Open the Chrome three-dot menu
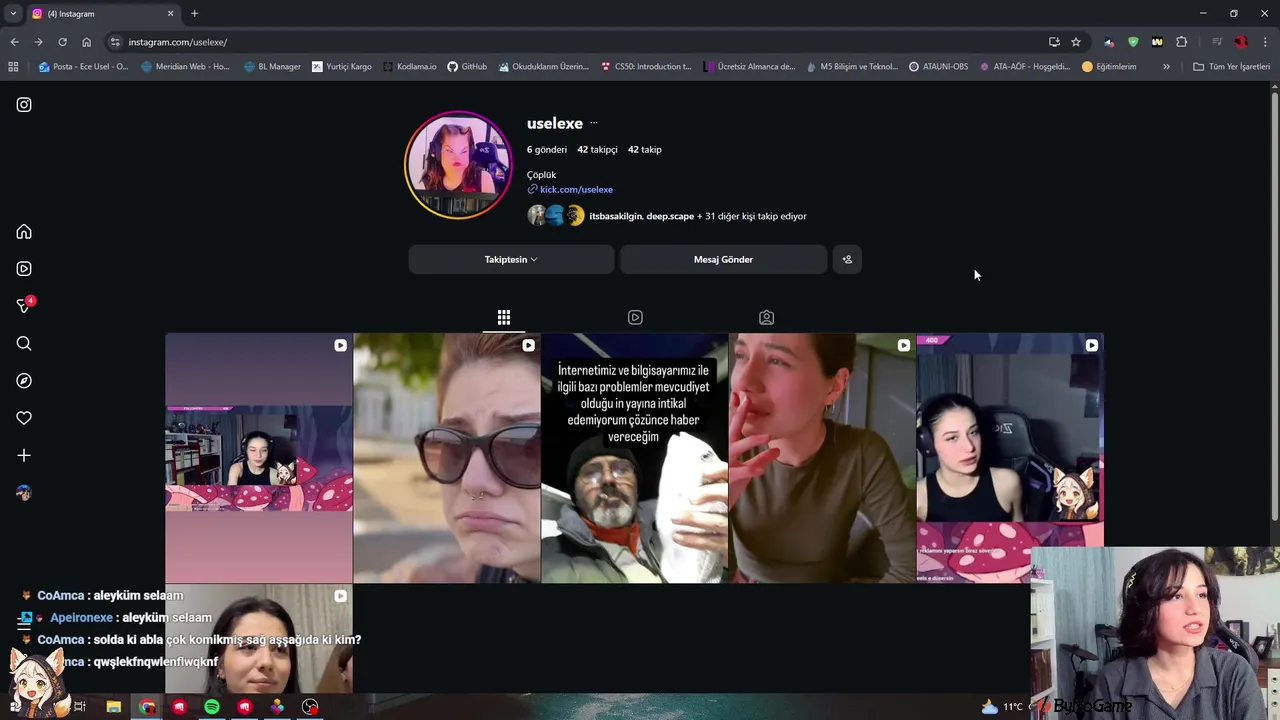1280x720 pixels. coord(1265,42)
